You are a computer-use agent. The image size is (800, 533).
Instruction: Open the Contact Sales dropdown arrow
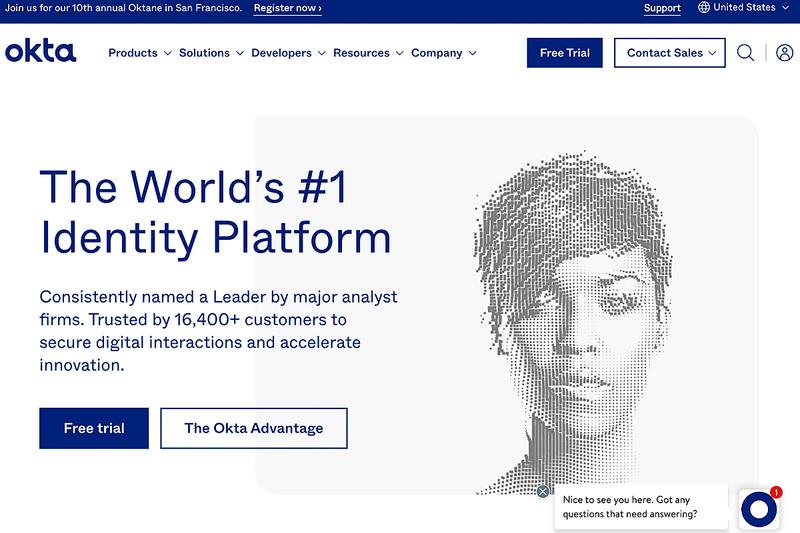click(x=712, y=53)
